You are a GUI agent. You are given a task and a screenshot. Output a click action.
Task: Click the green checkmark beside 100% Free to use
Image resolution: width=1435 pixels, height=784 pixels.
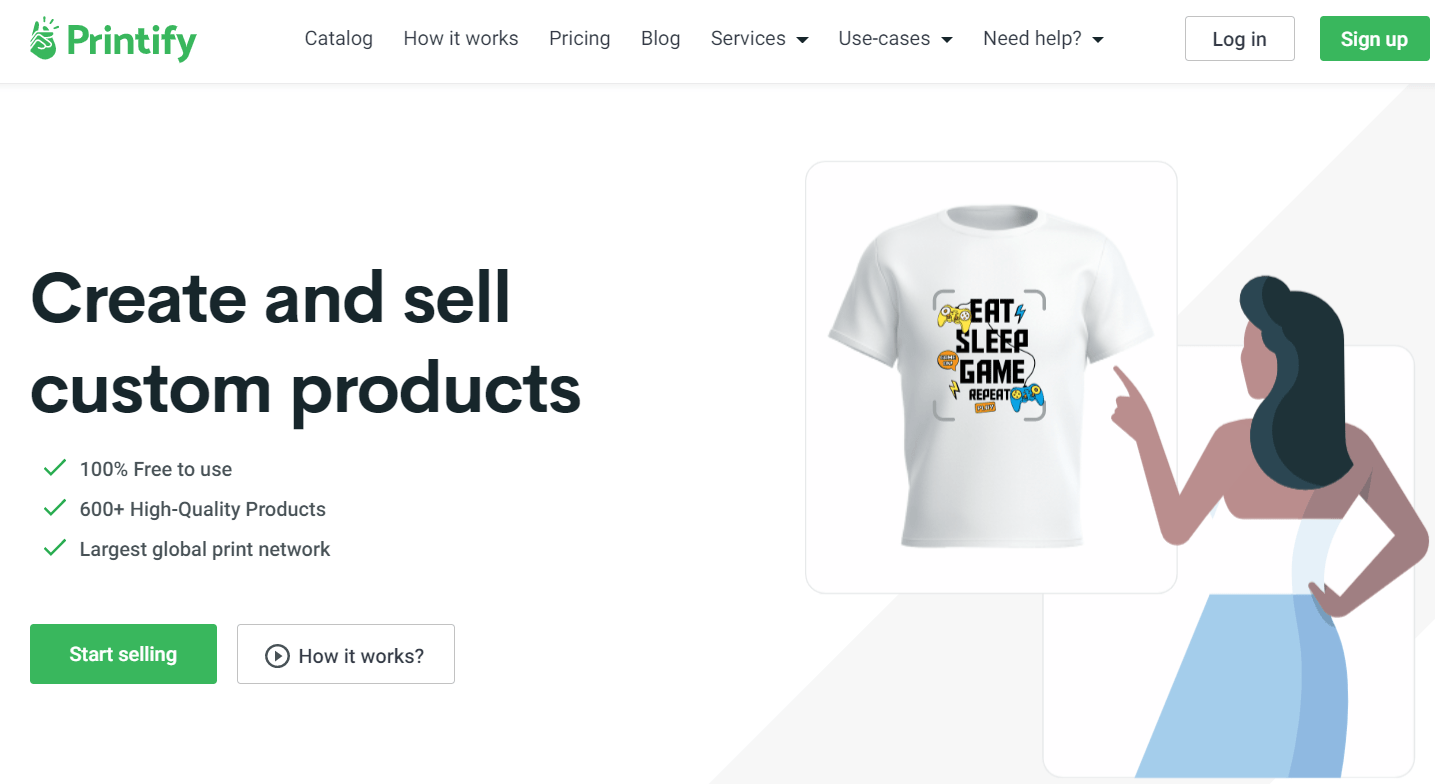pyautogui.click(x=55, y=467)
